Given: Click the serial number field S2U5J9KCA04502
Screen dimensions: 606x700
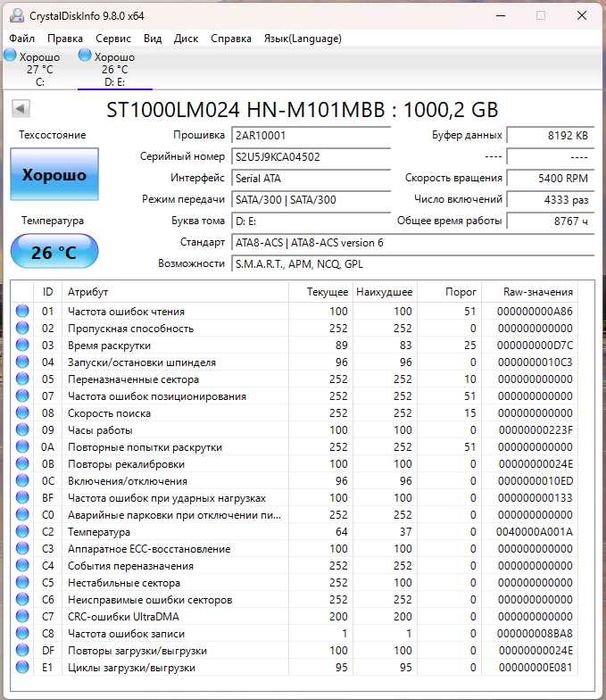Looking at the screenshot, I should [311, 157].
